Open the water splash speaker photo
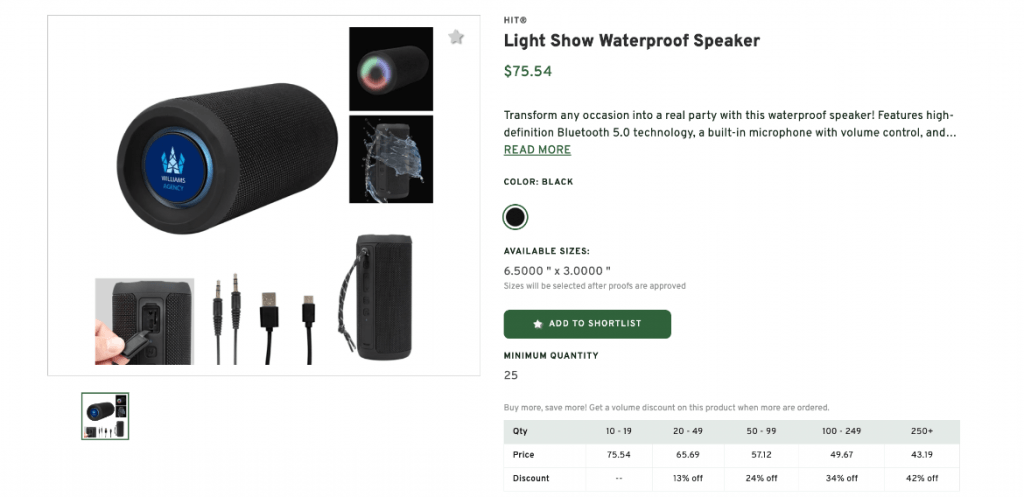 [390, 159]
